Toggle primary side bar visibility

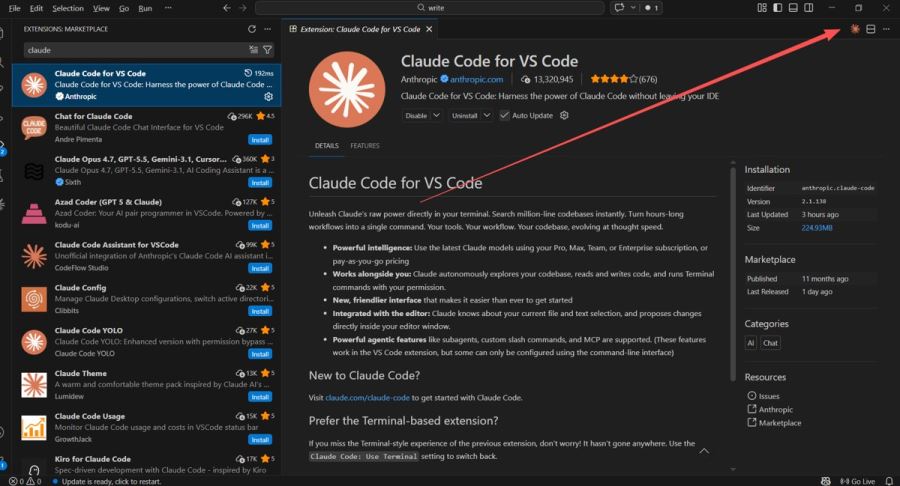(777, 7)
